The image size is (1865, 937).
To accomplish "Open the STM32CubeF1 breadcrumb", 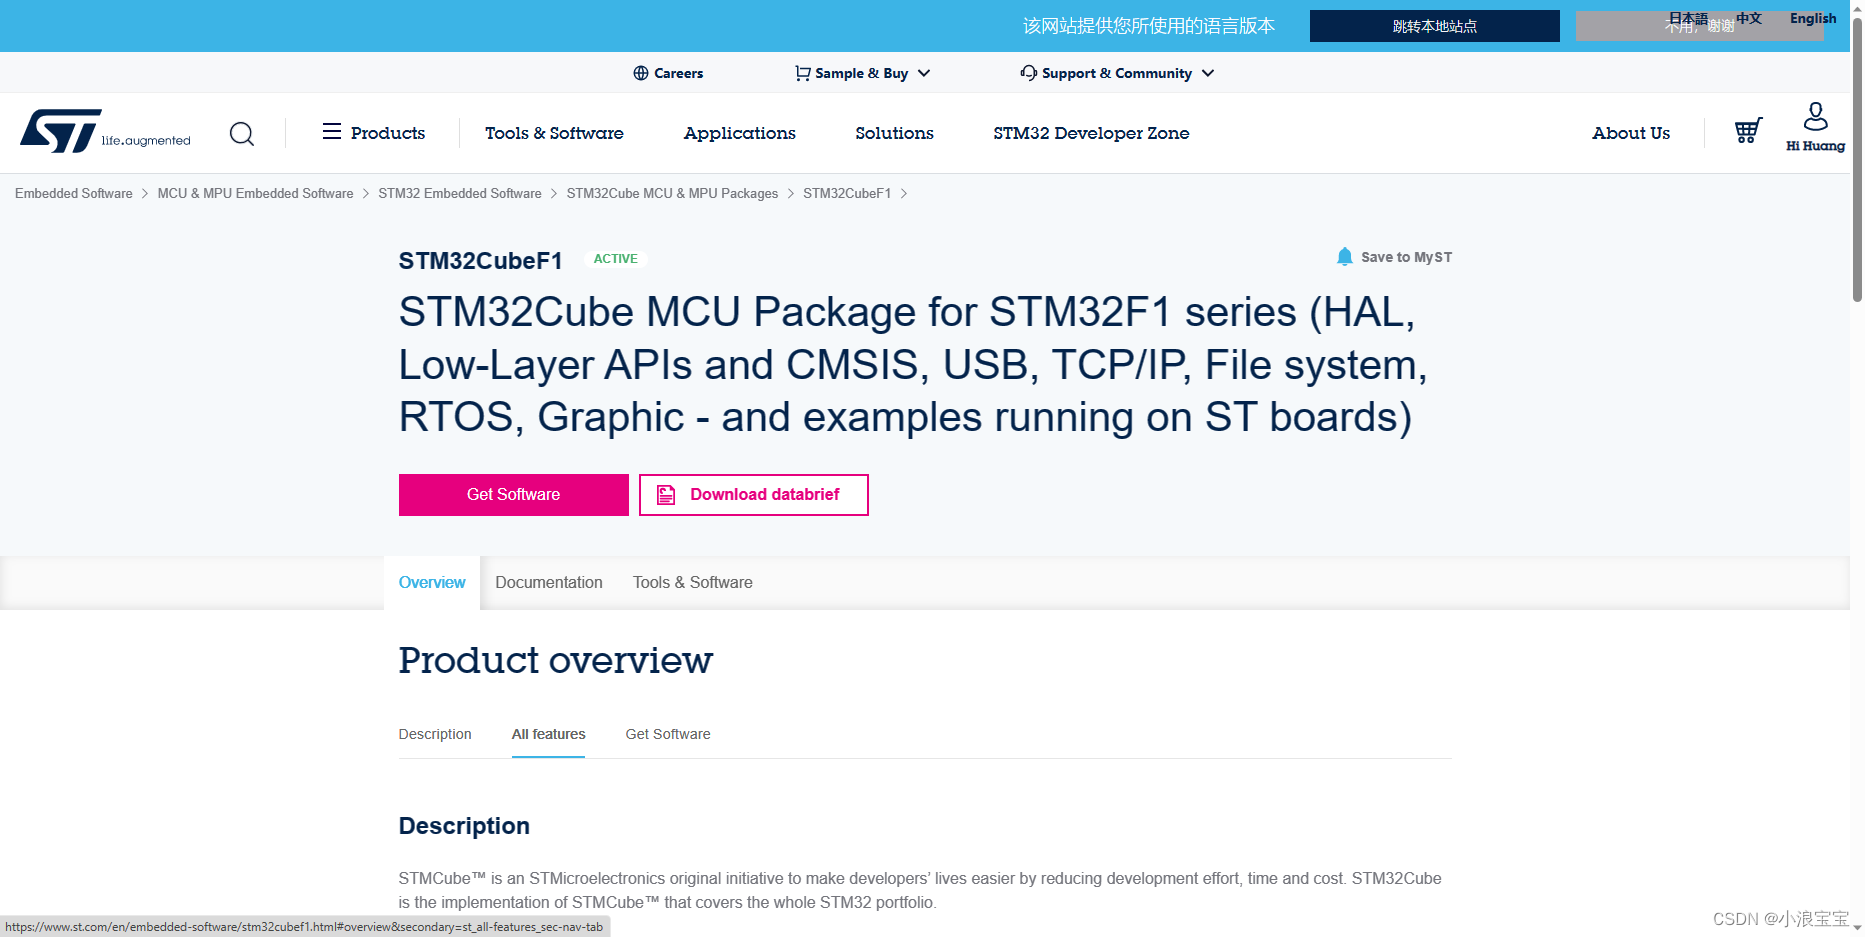I will click(x=847, y=193).
